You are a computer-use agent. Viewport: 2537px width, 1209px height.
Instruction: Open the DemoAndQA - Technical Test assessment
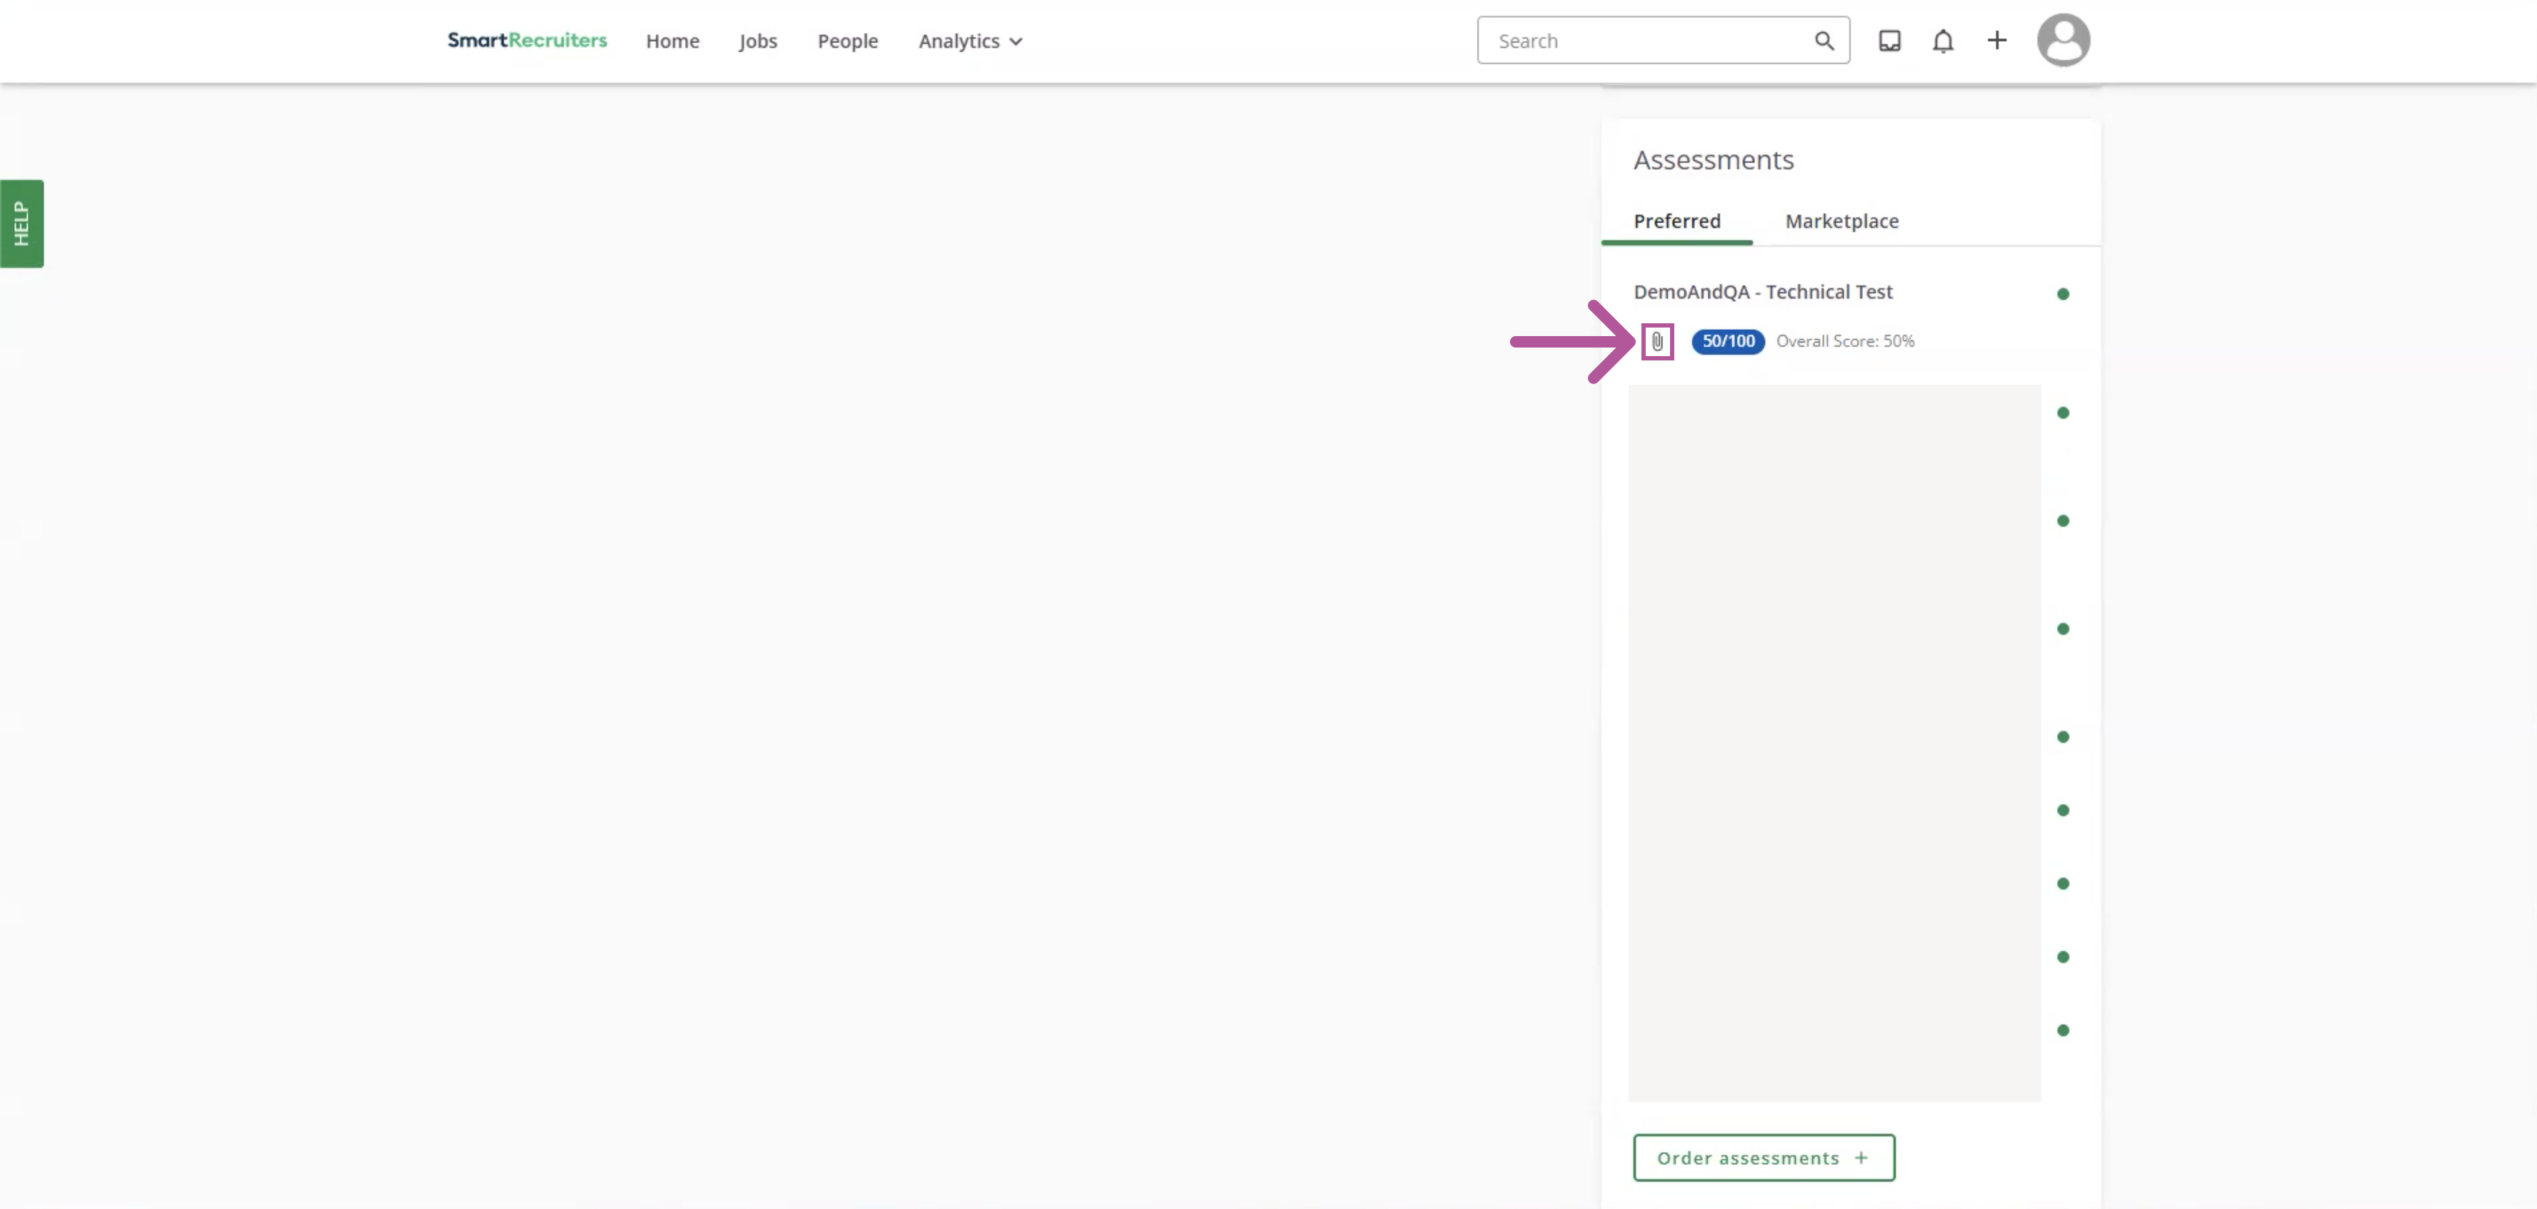(x=1762, y=292)
